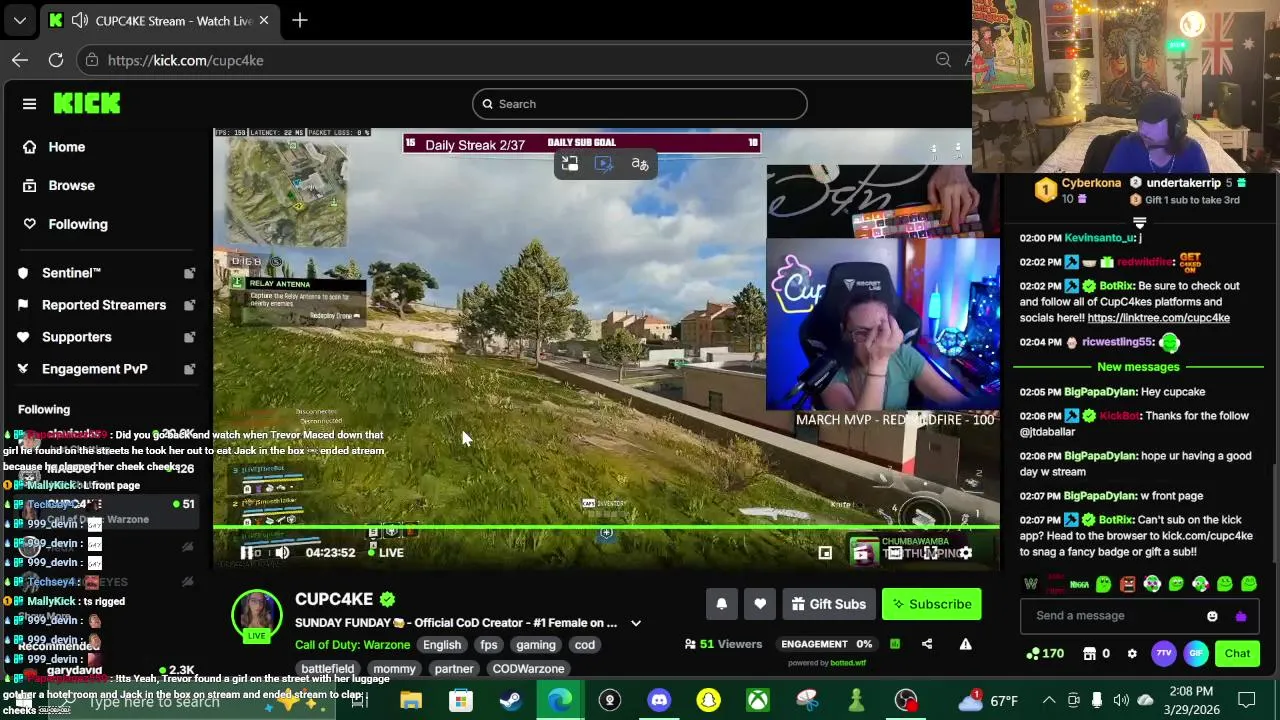Open channel points 170 balance
The height and width of the screenshot is (720, 1280).
[x=1046, y=654]
